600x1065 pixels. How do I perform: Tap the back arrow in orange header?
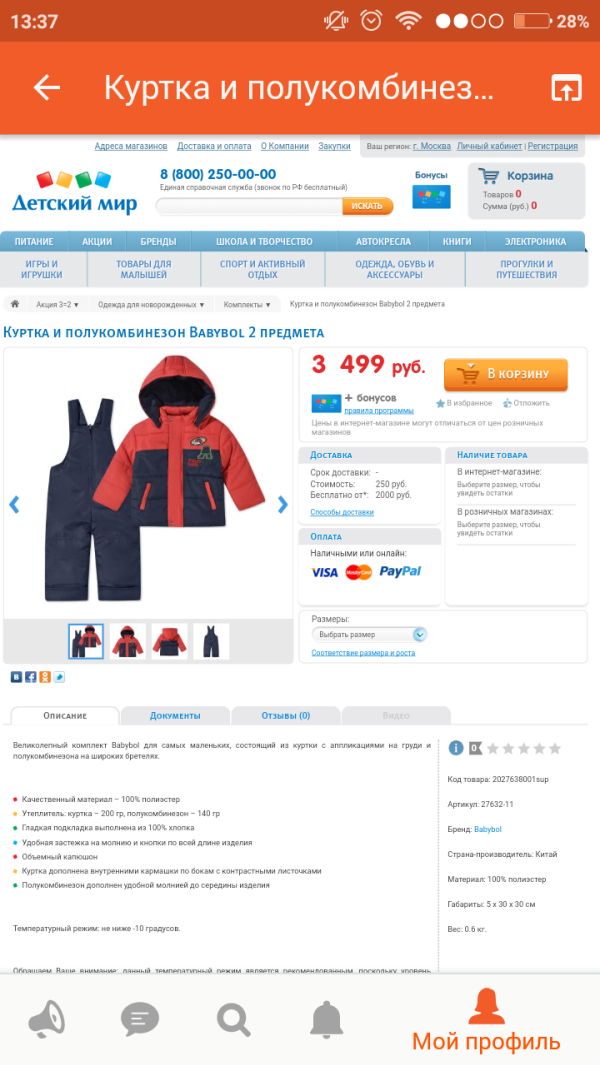point(47,88)
